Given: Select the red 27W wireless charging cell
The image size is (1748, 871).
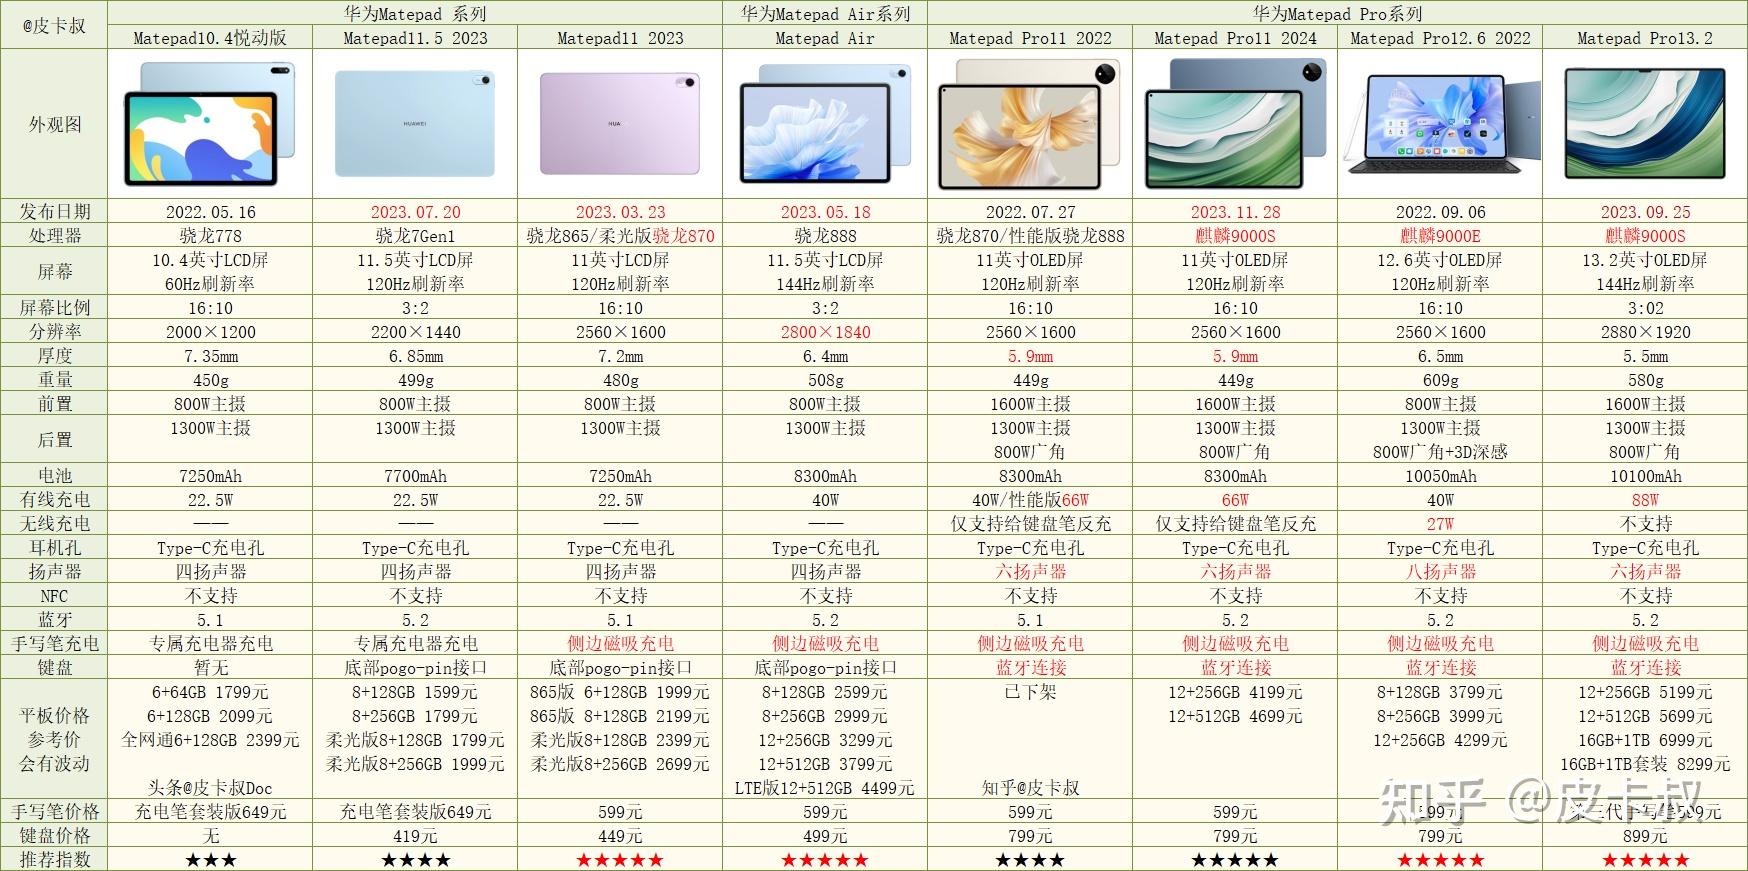Looking at the screenshot, I should point(1440,524).
